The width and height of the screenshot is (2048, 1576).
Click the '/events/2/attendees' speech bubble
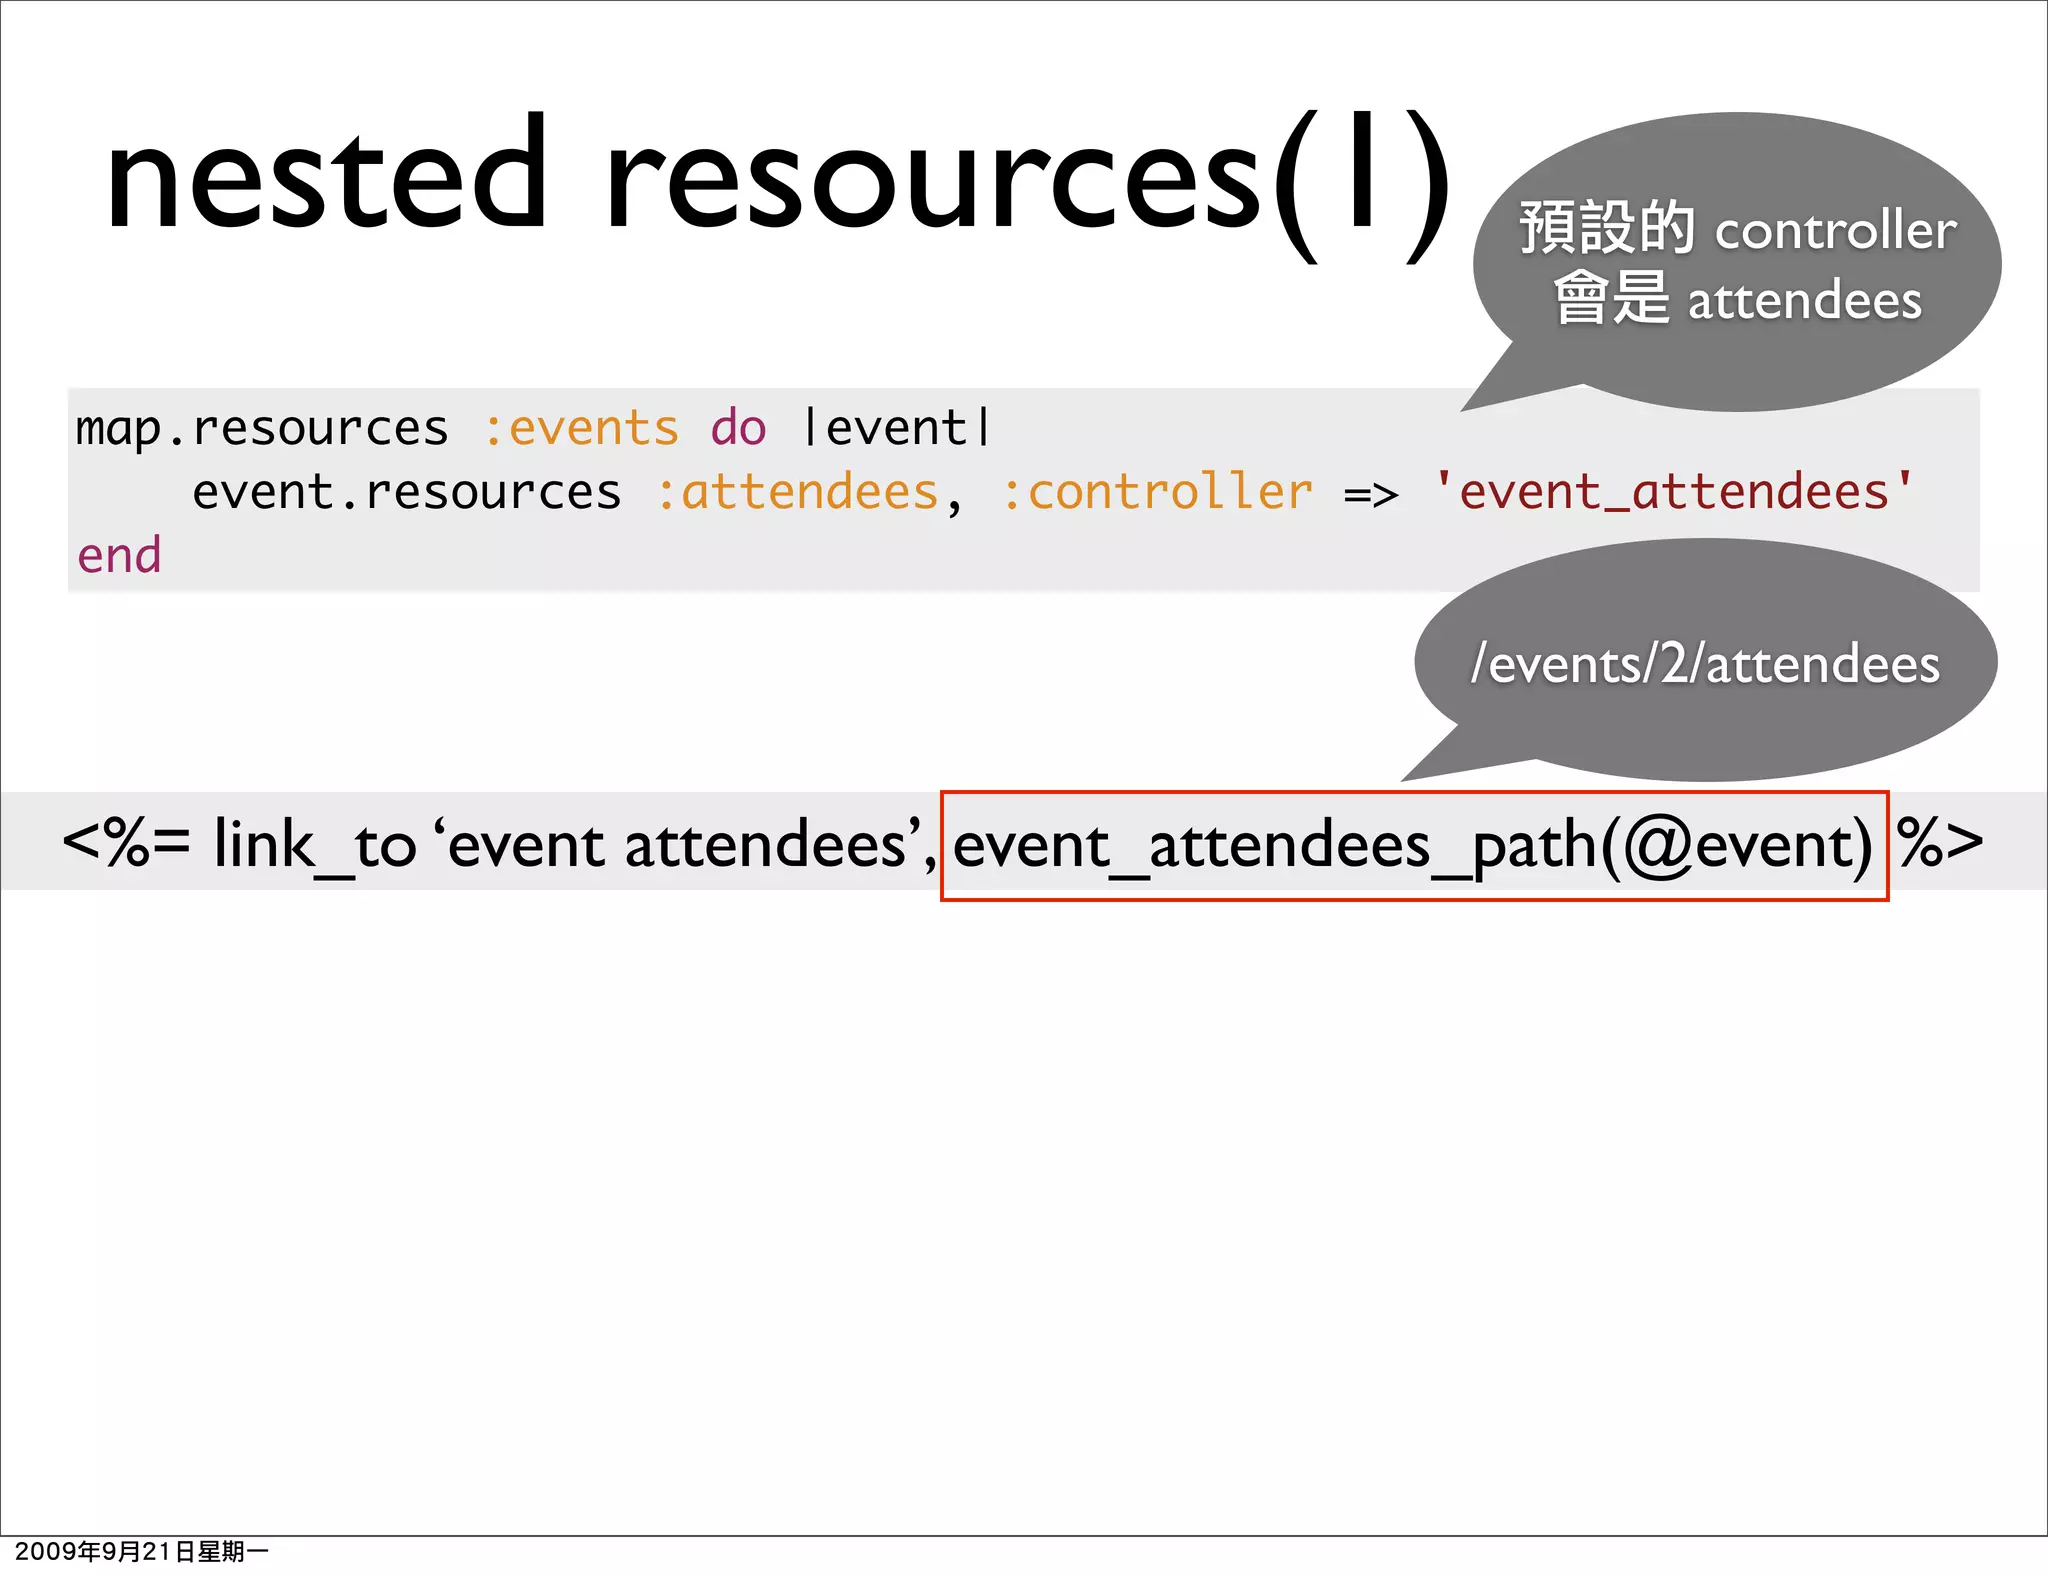click(x=1705, y=664)
